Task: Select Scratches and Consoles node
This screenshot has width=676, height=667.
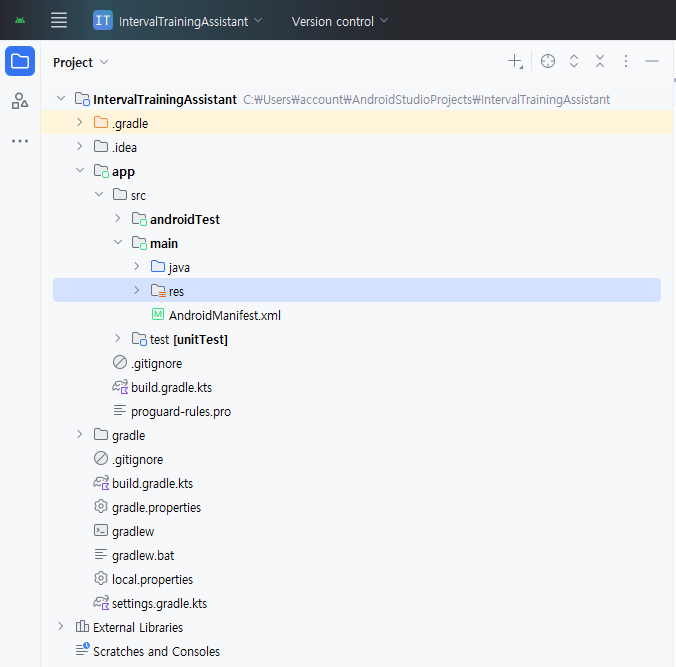Action: tap(156, 651)
